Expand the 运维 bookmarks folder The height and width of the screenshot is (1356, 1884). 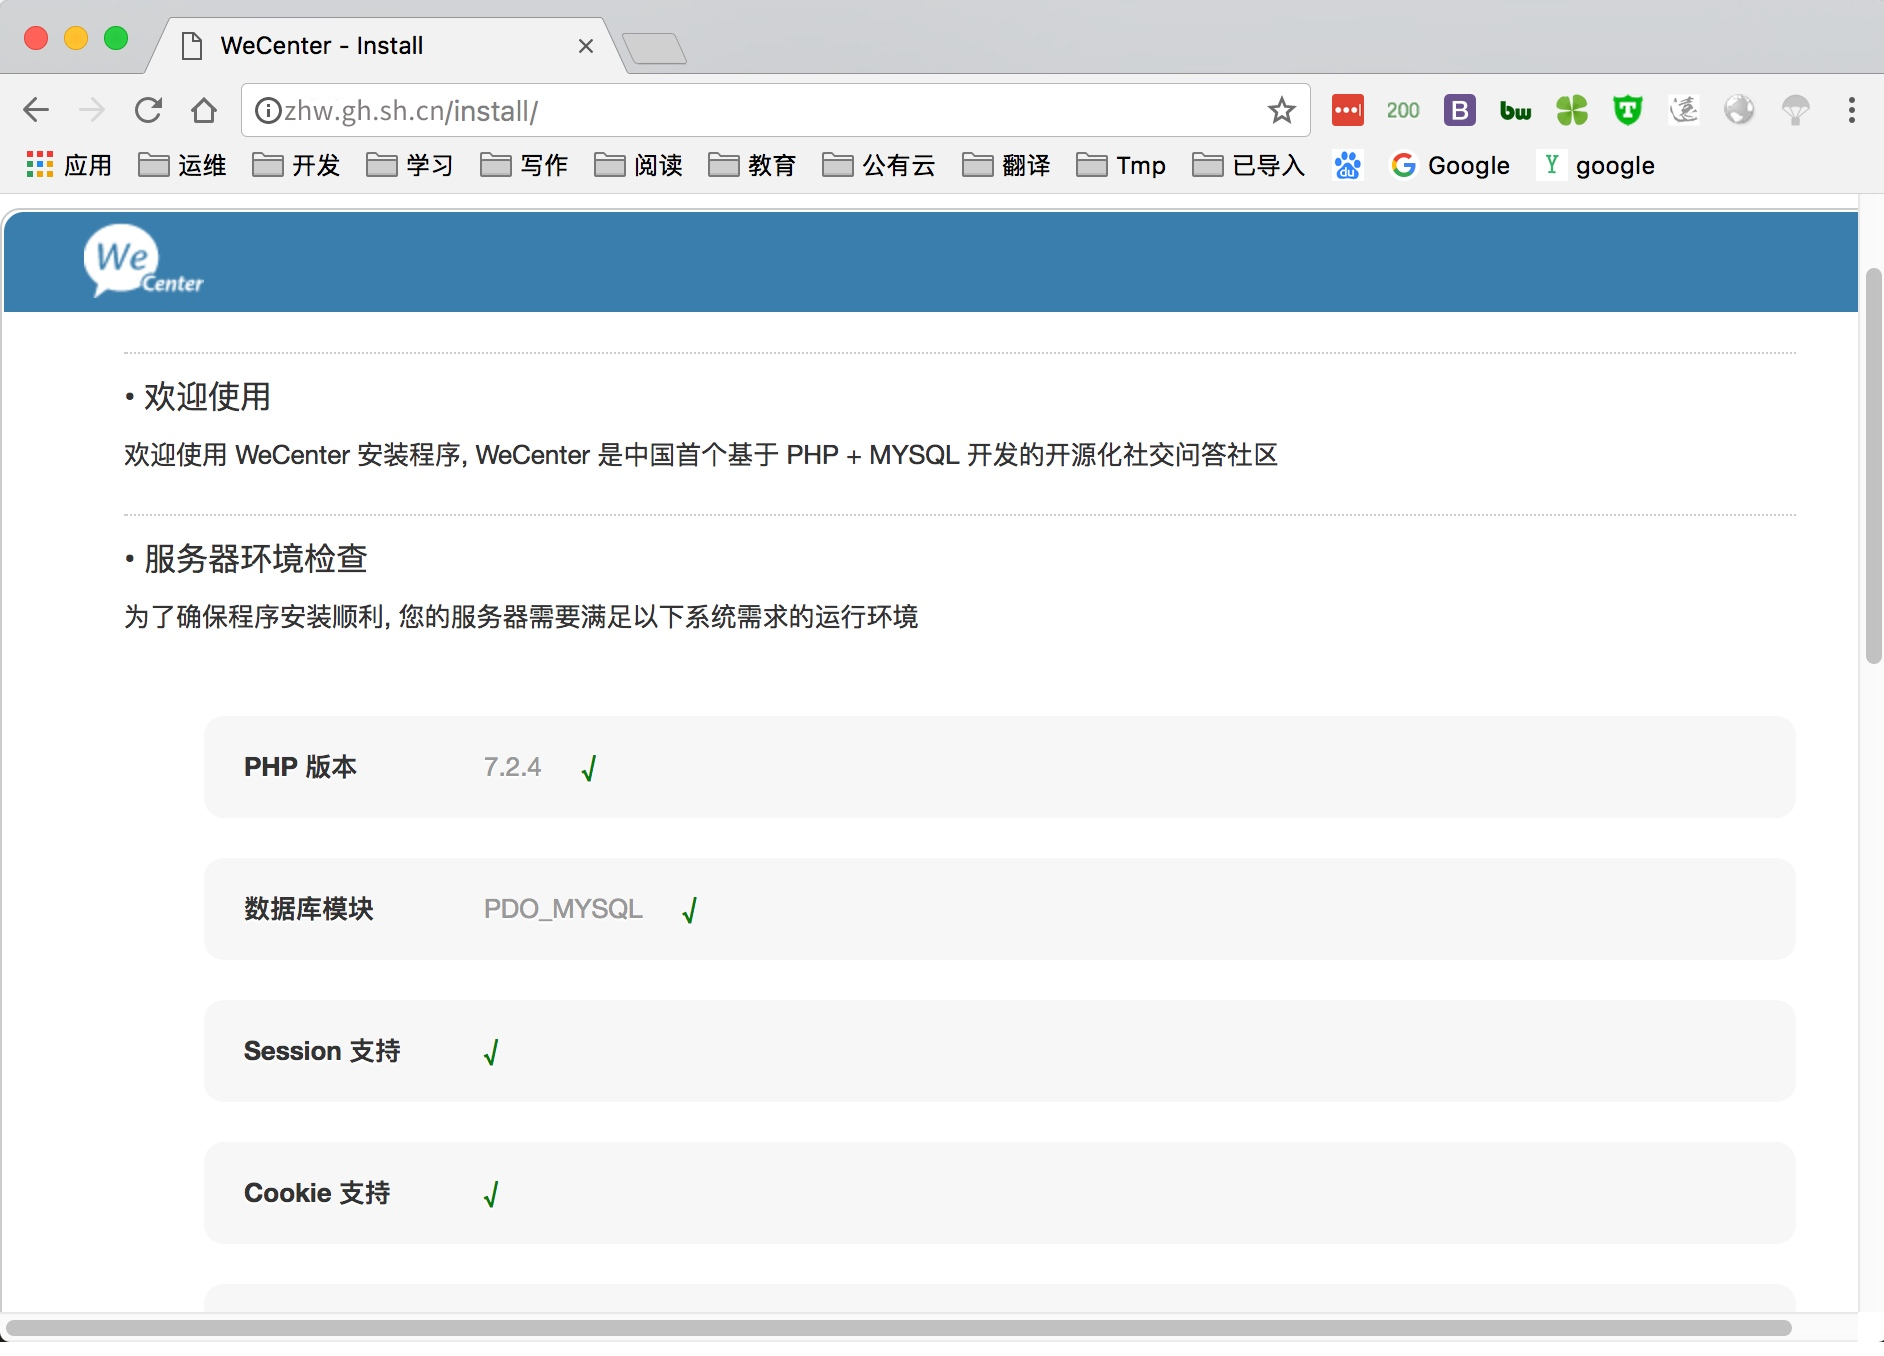181,165
